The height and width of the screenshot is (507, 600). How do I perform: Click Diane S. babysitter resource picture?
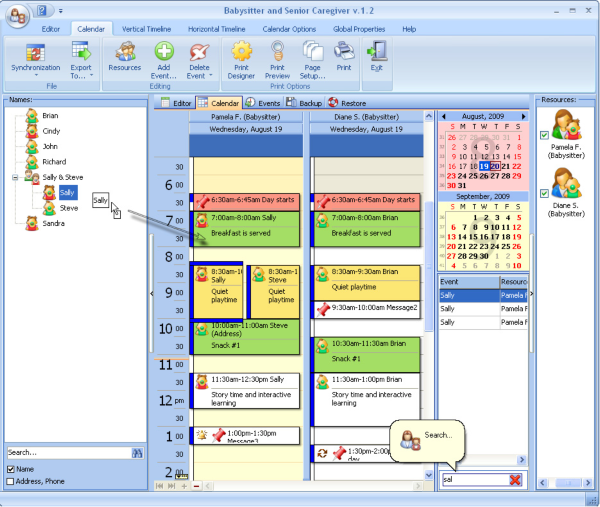click(567, 183)
